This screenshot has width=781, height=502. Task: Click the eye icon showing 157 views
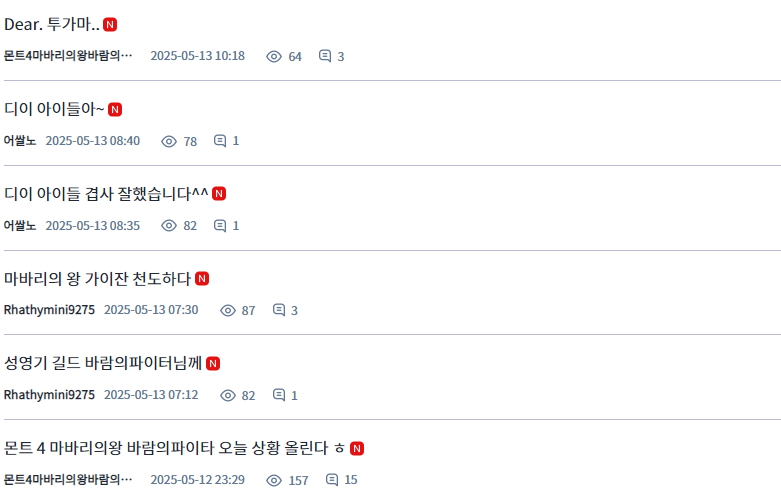coord(274,480)
